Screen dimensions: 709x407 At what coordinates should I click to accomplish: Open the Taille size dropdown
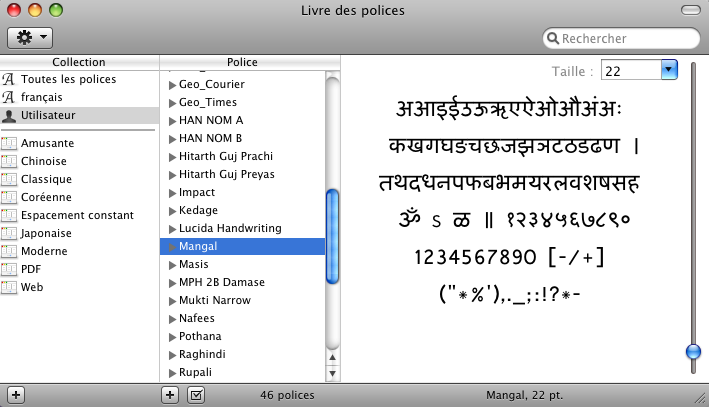[x=669, y=70]
